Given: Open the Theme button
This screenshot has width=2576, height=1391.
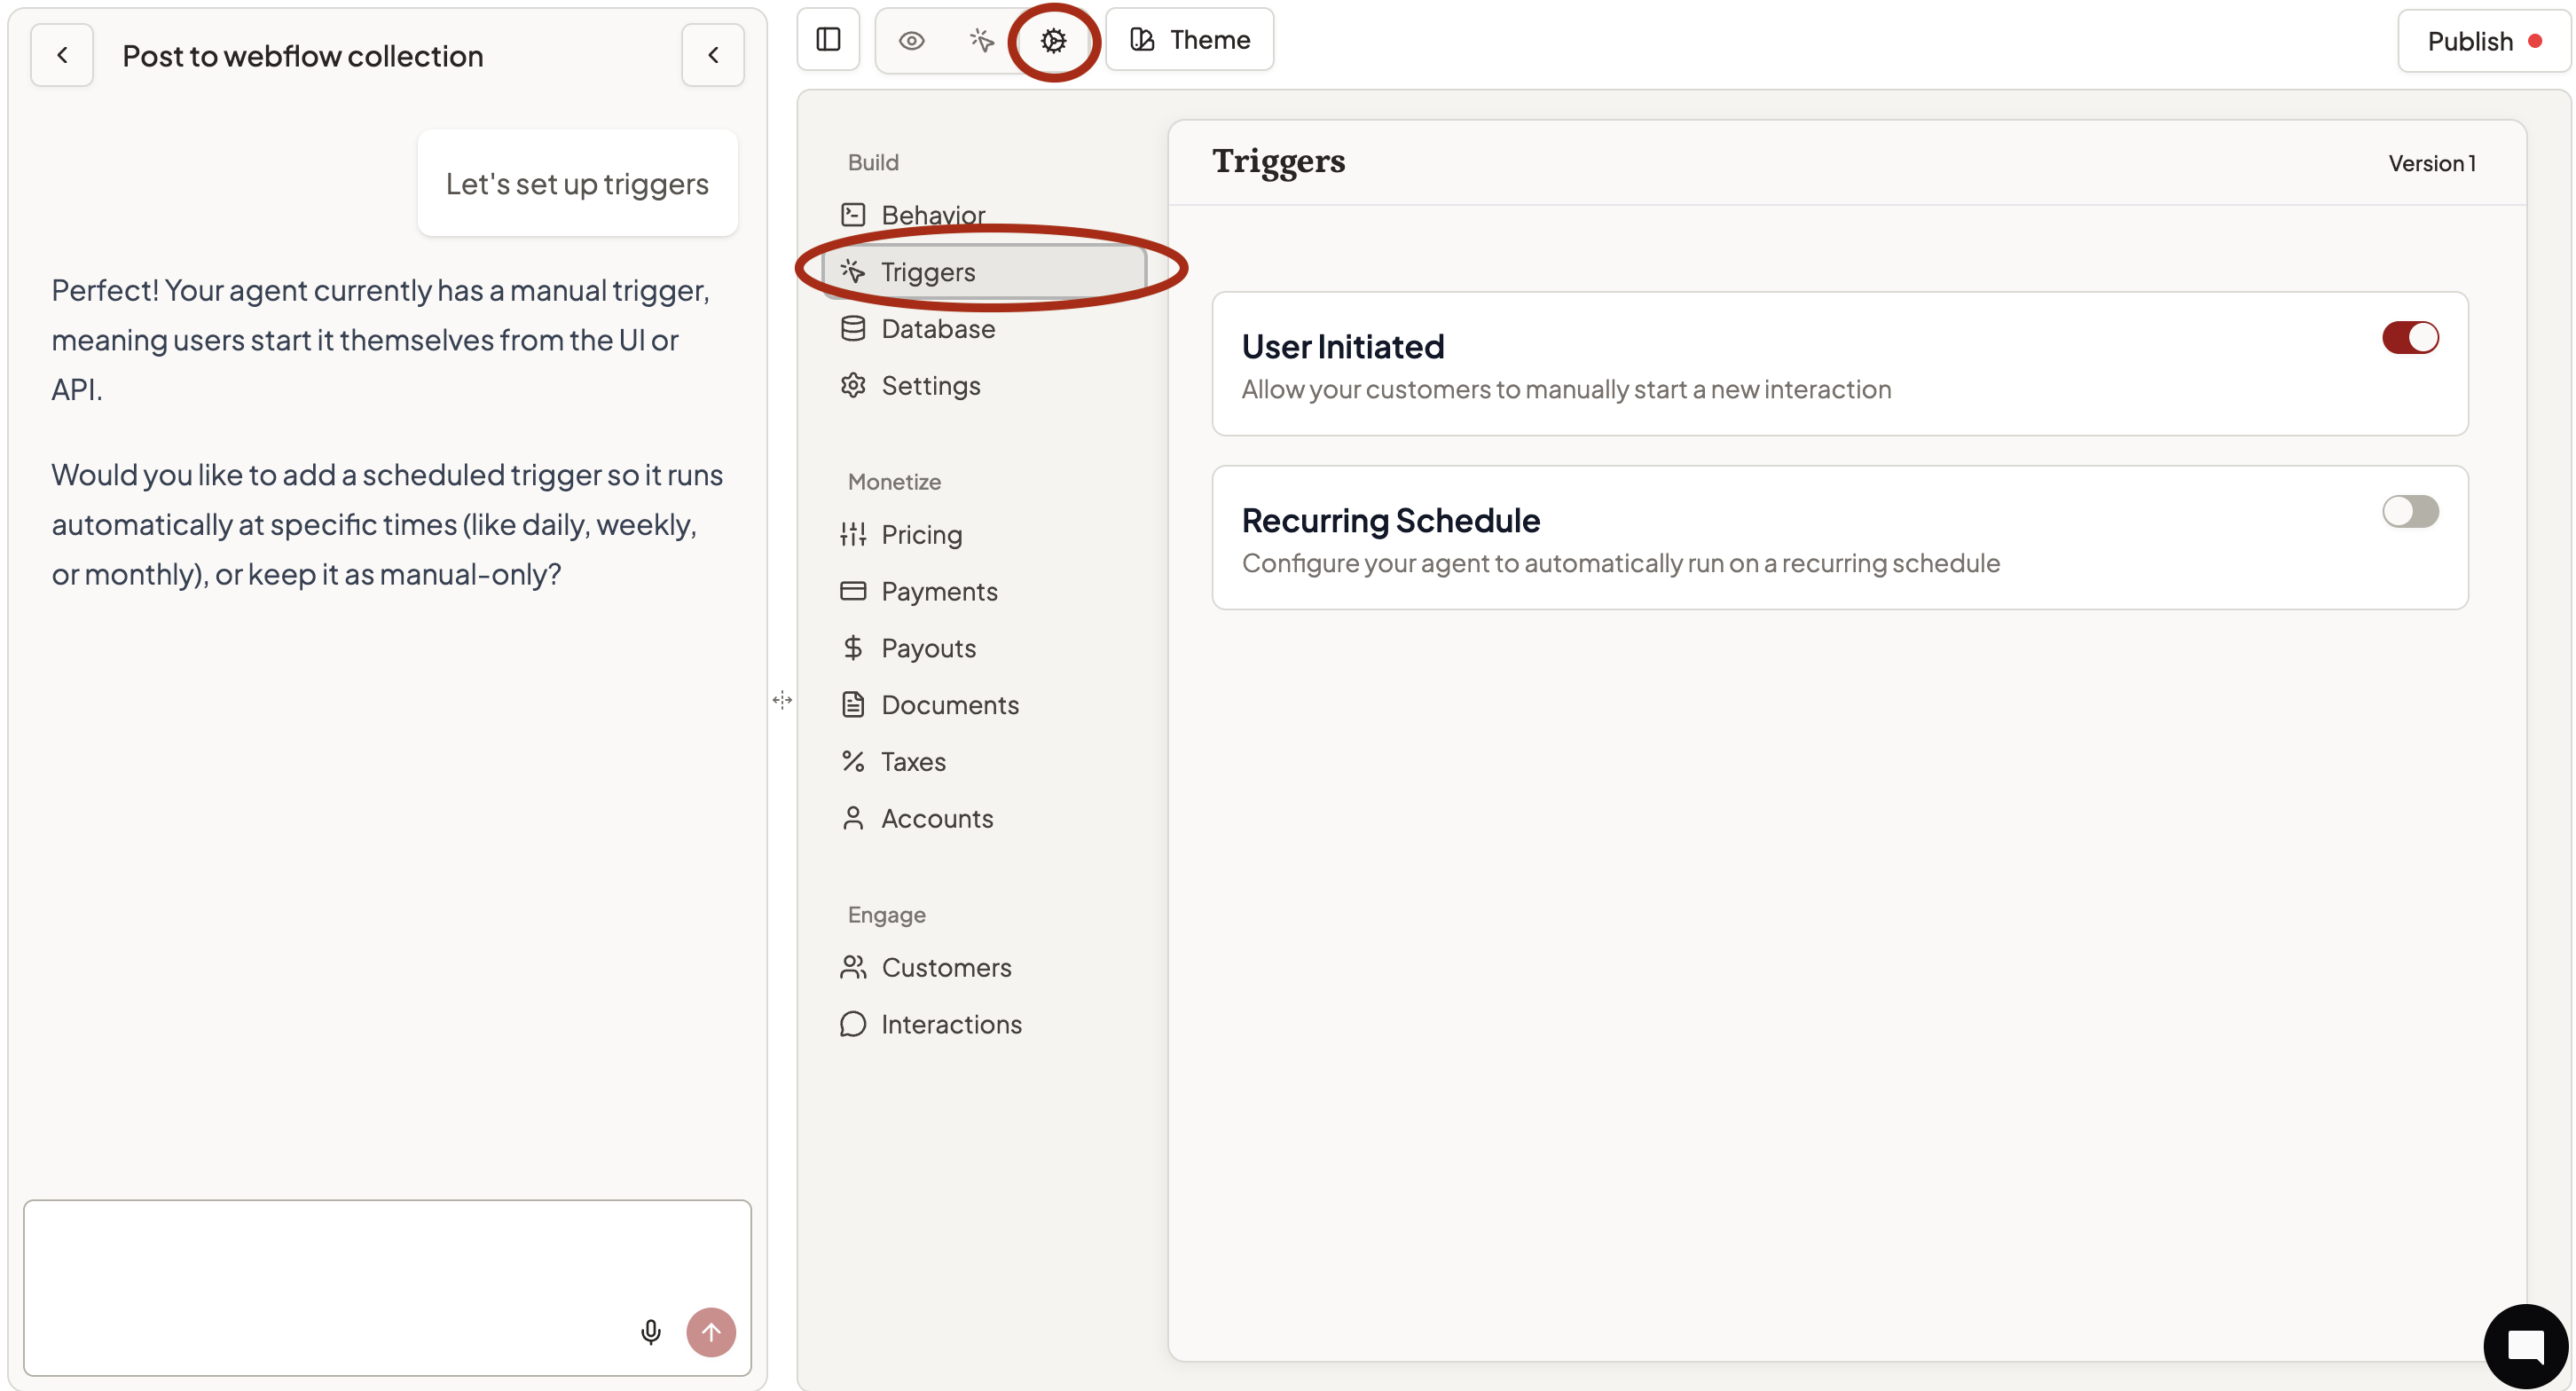Looking at the screenshot, I should click(1190, 40).
